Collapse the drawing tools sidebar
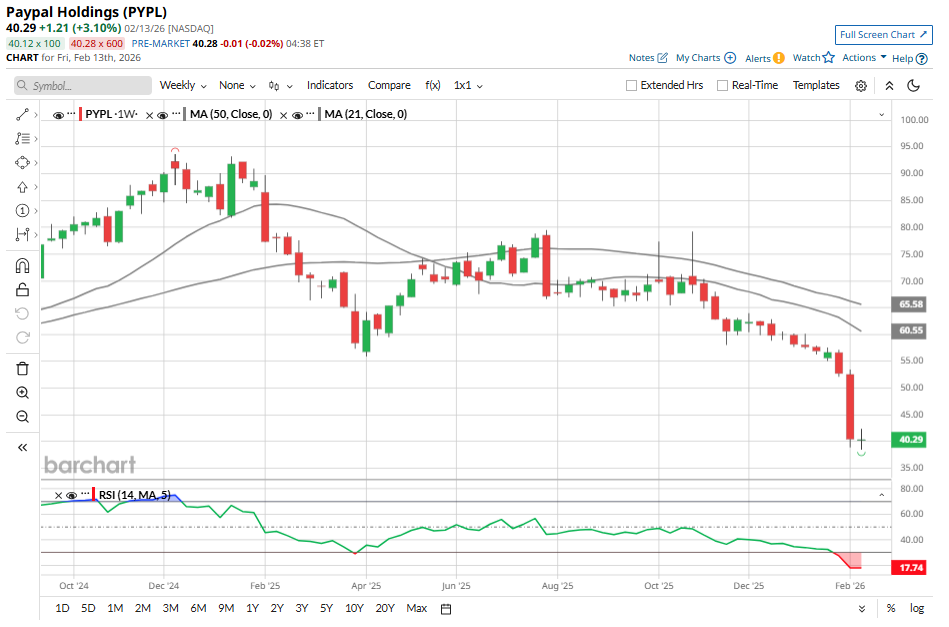949x627 pixels. coord(22,447)
